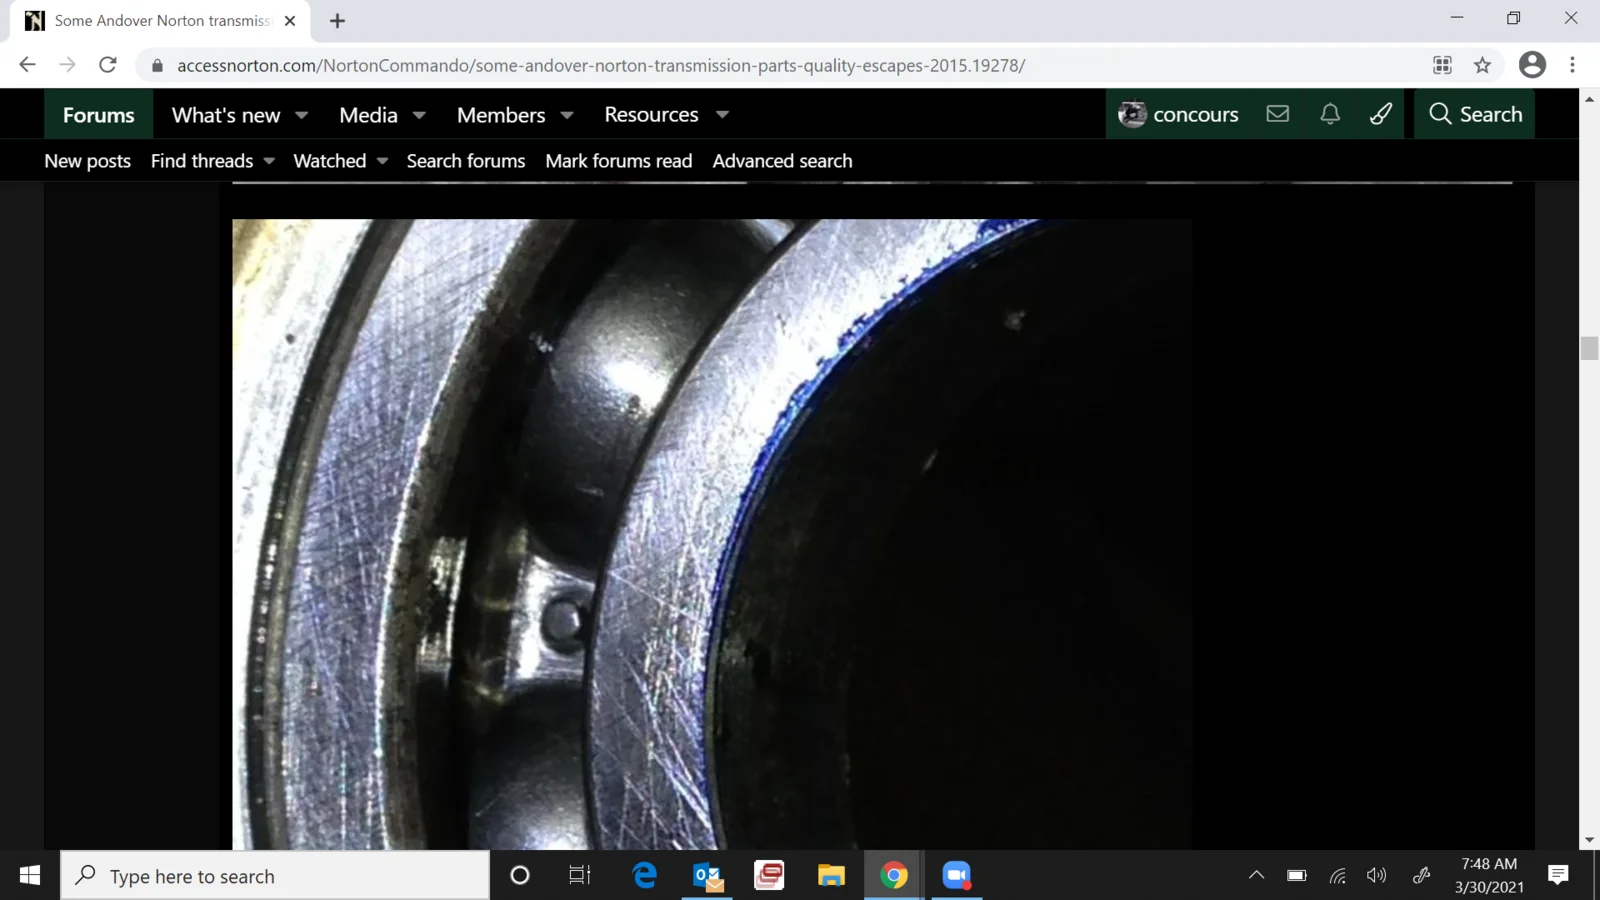Open the Forums tab

coord(98,115)
